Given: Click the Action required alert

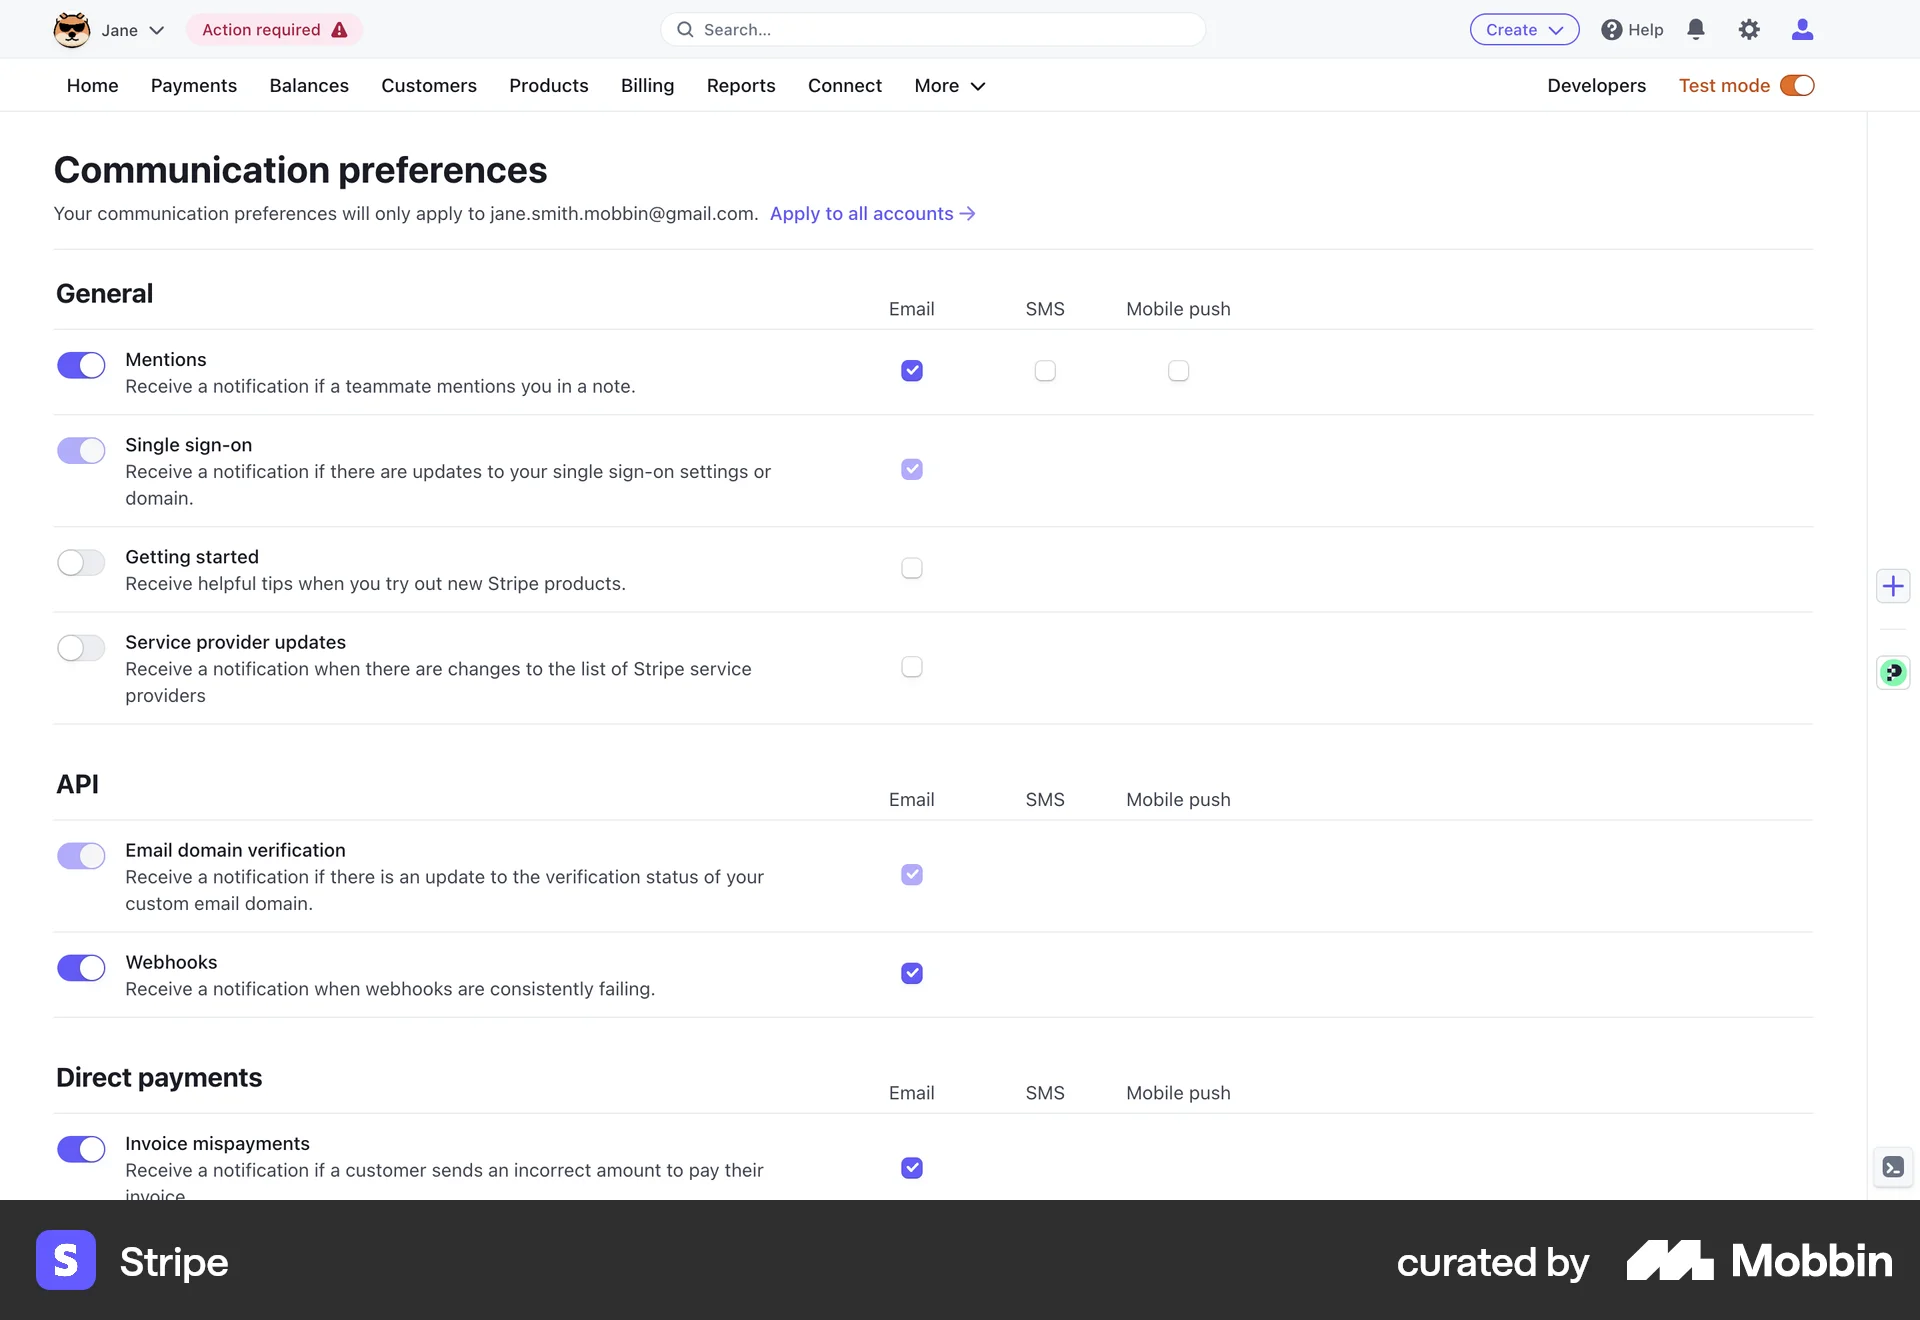Looking at the screenshot, I should [x=274, y=29].
